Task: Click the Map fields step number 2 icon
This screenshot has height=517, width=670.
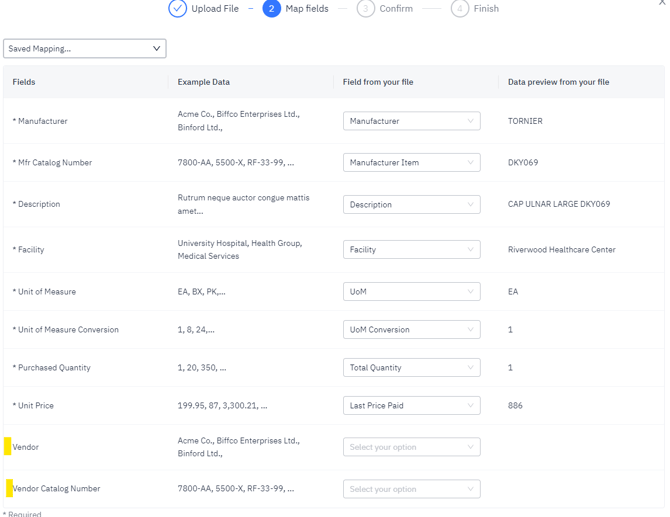Action: pyautogui.click(x=271, y=8)
